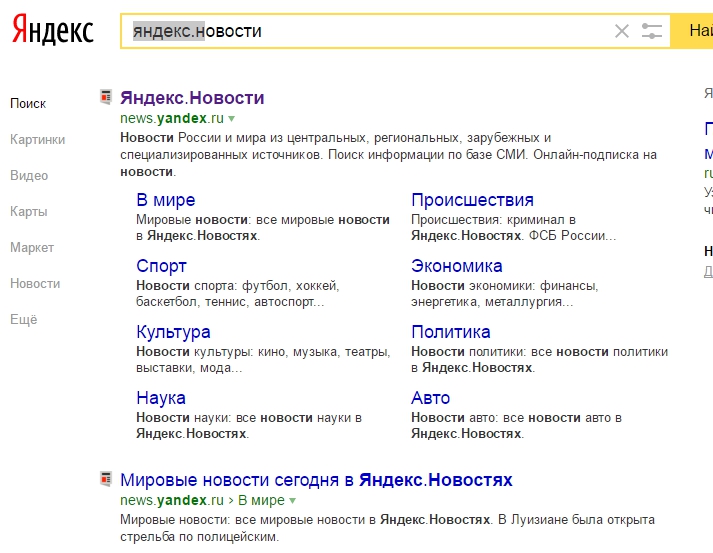The width and height of the screenshot is (713, 553).
Task: Expand dropdown arrow after 'В мире' breadcrumb
Action: [x=292, y=501]
